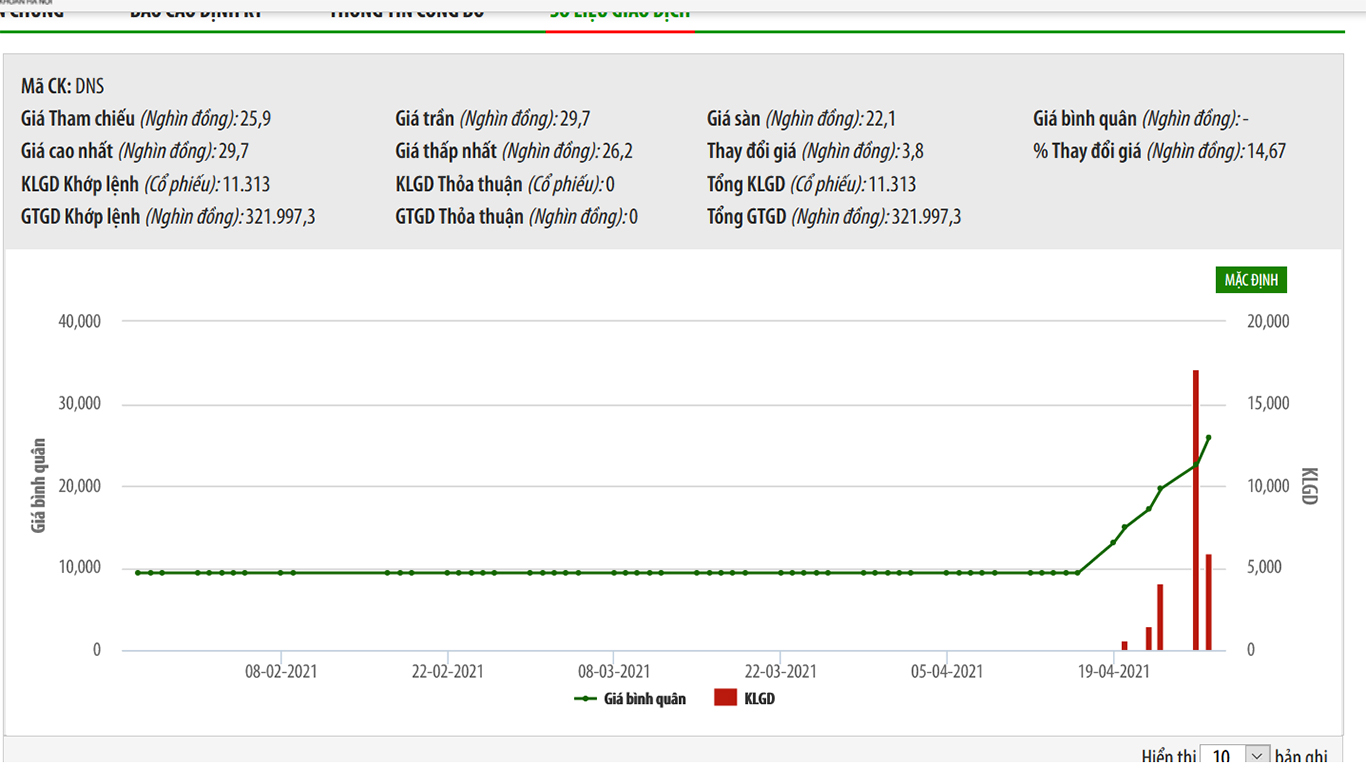
Task: Open the Báo cáo định kỳ tab
Action: (x=196, y=12)
